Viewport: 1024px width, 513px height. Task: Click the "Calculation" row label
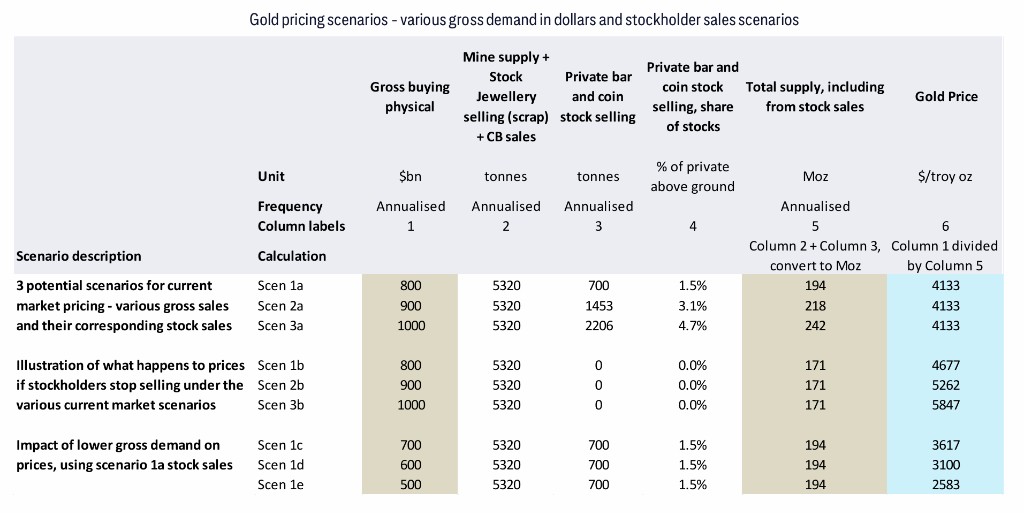(x=292, y=256)
